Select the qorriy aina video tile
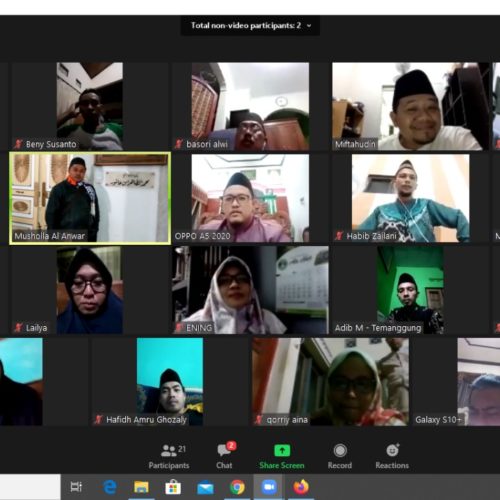The height and width of the screenshot is (500, 500). click(x=331, y=382)
